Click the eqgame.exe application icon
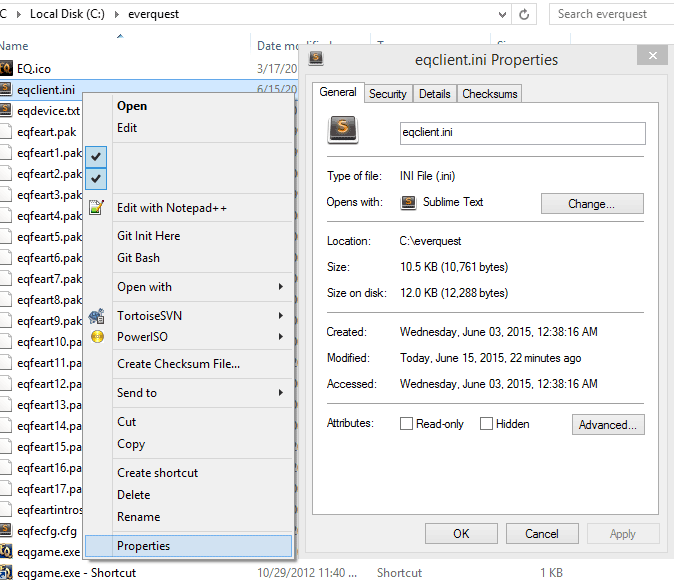The height and width of the screenshot is (581, 674). pos(6,551)
